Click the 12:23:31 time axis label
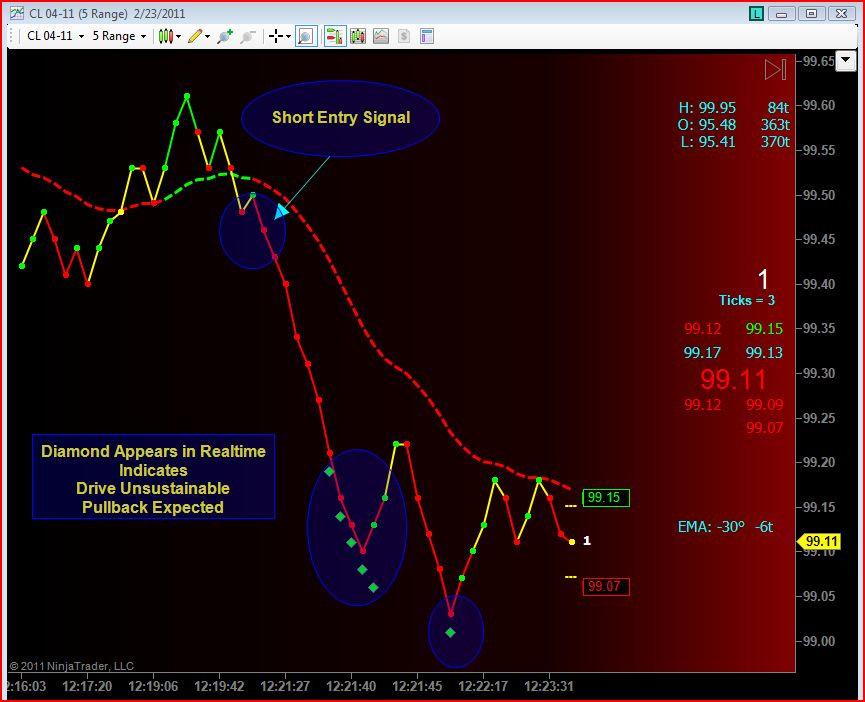 (549, 687)
